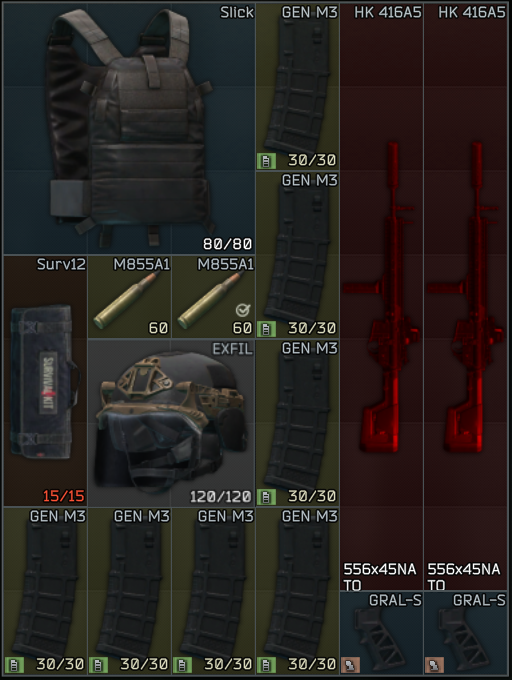
Task: Select the Slick armor vest item
Action: (129, 128)
